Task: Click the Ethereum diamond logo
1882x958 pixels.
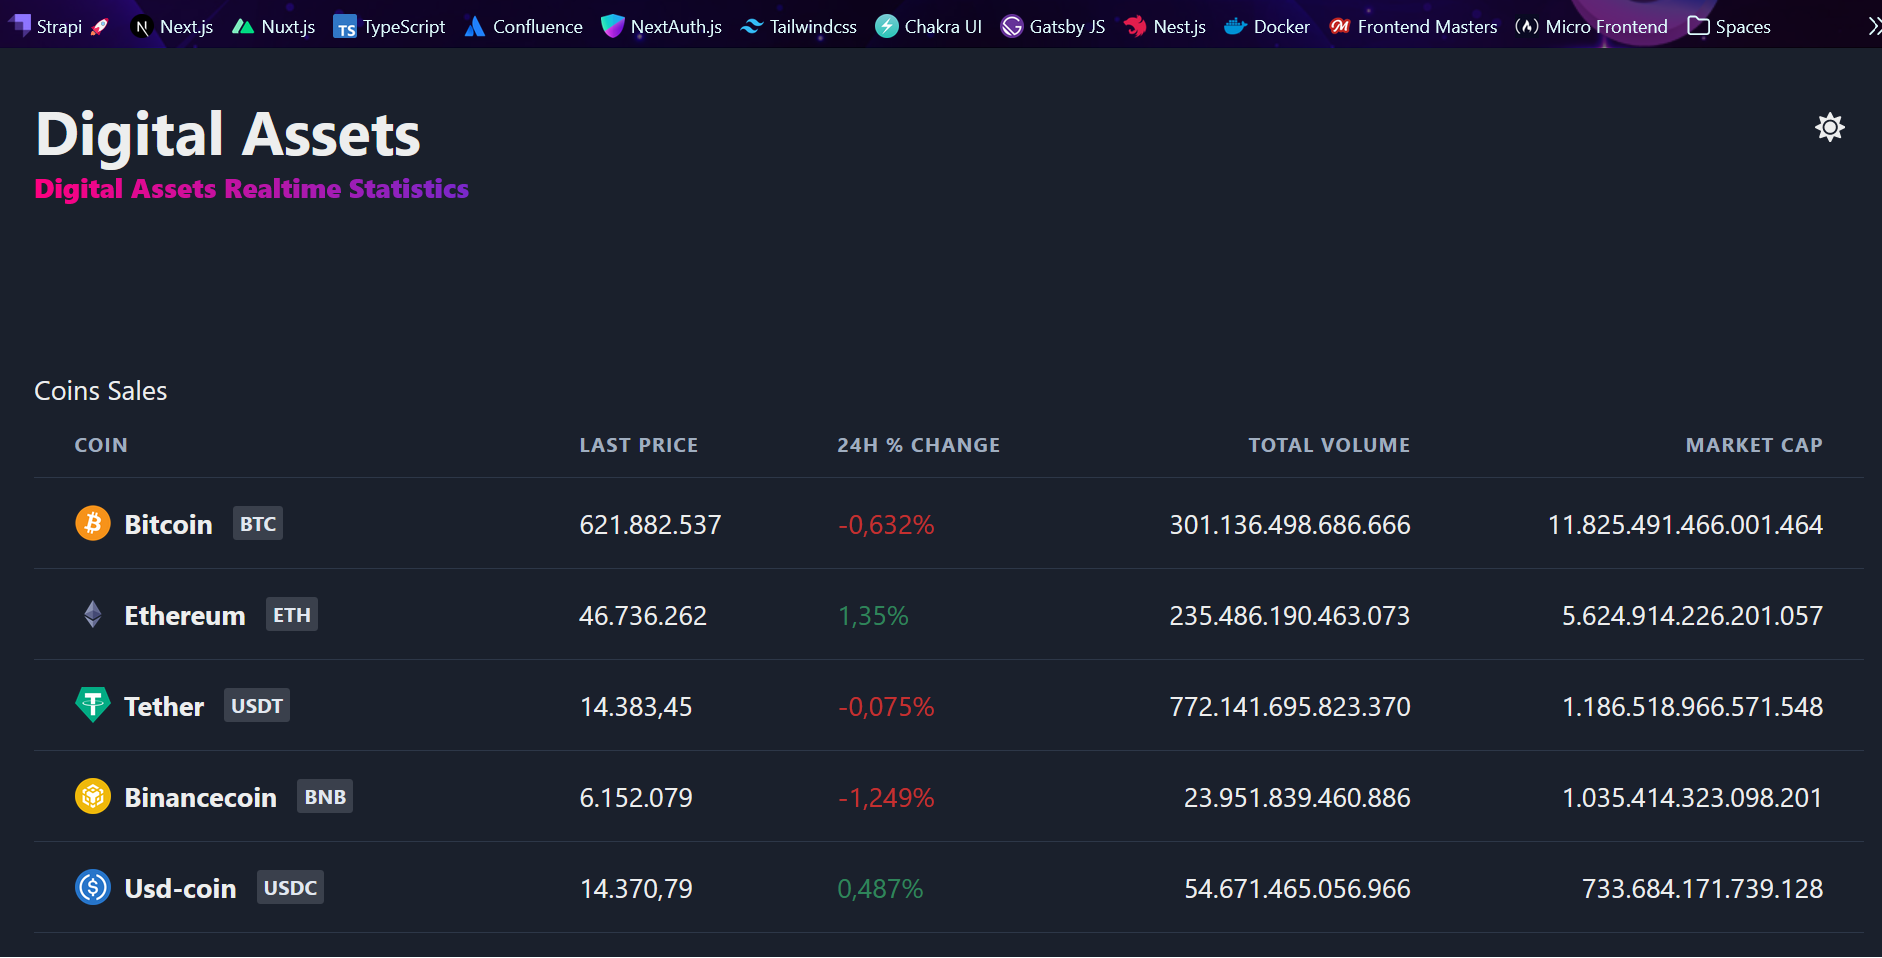Action: pyautogui.click(x=93, y=614)
